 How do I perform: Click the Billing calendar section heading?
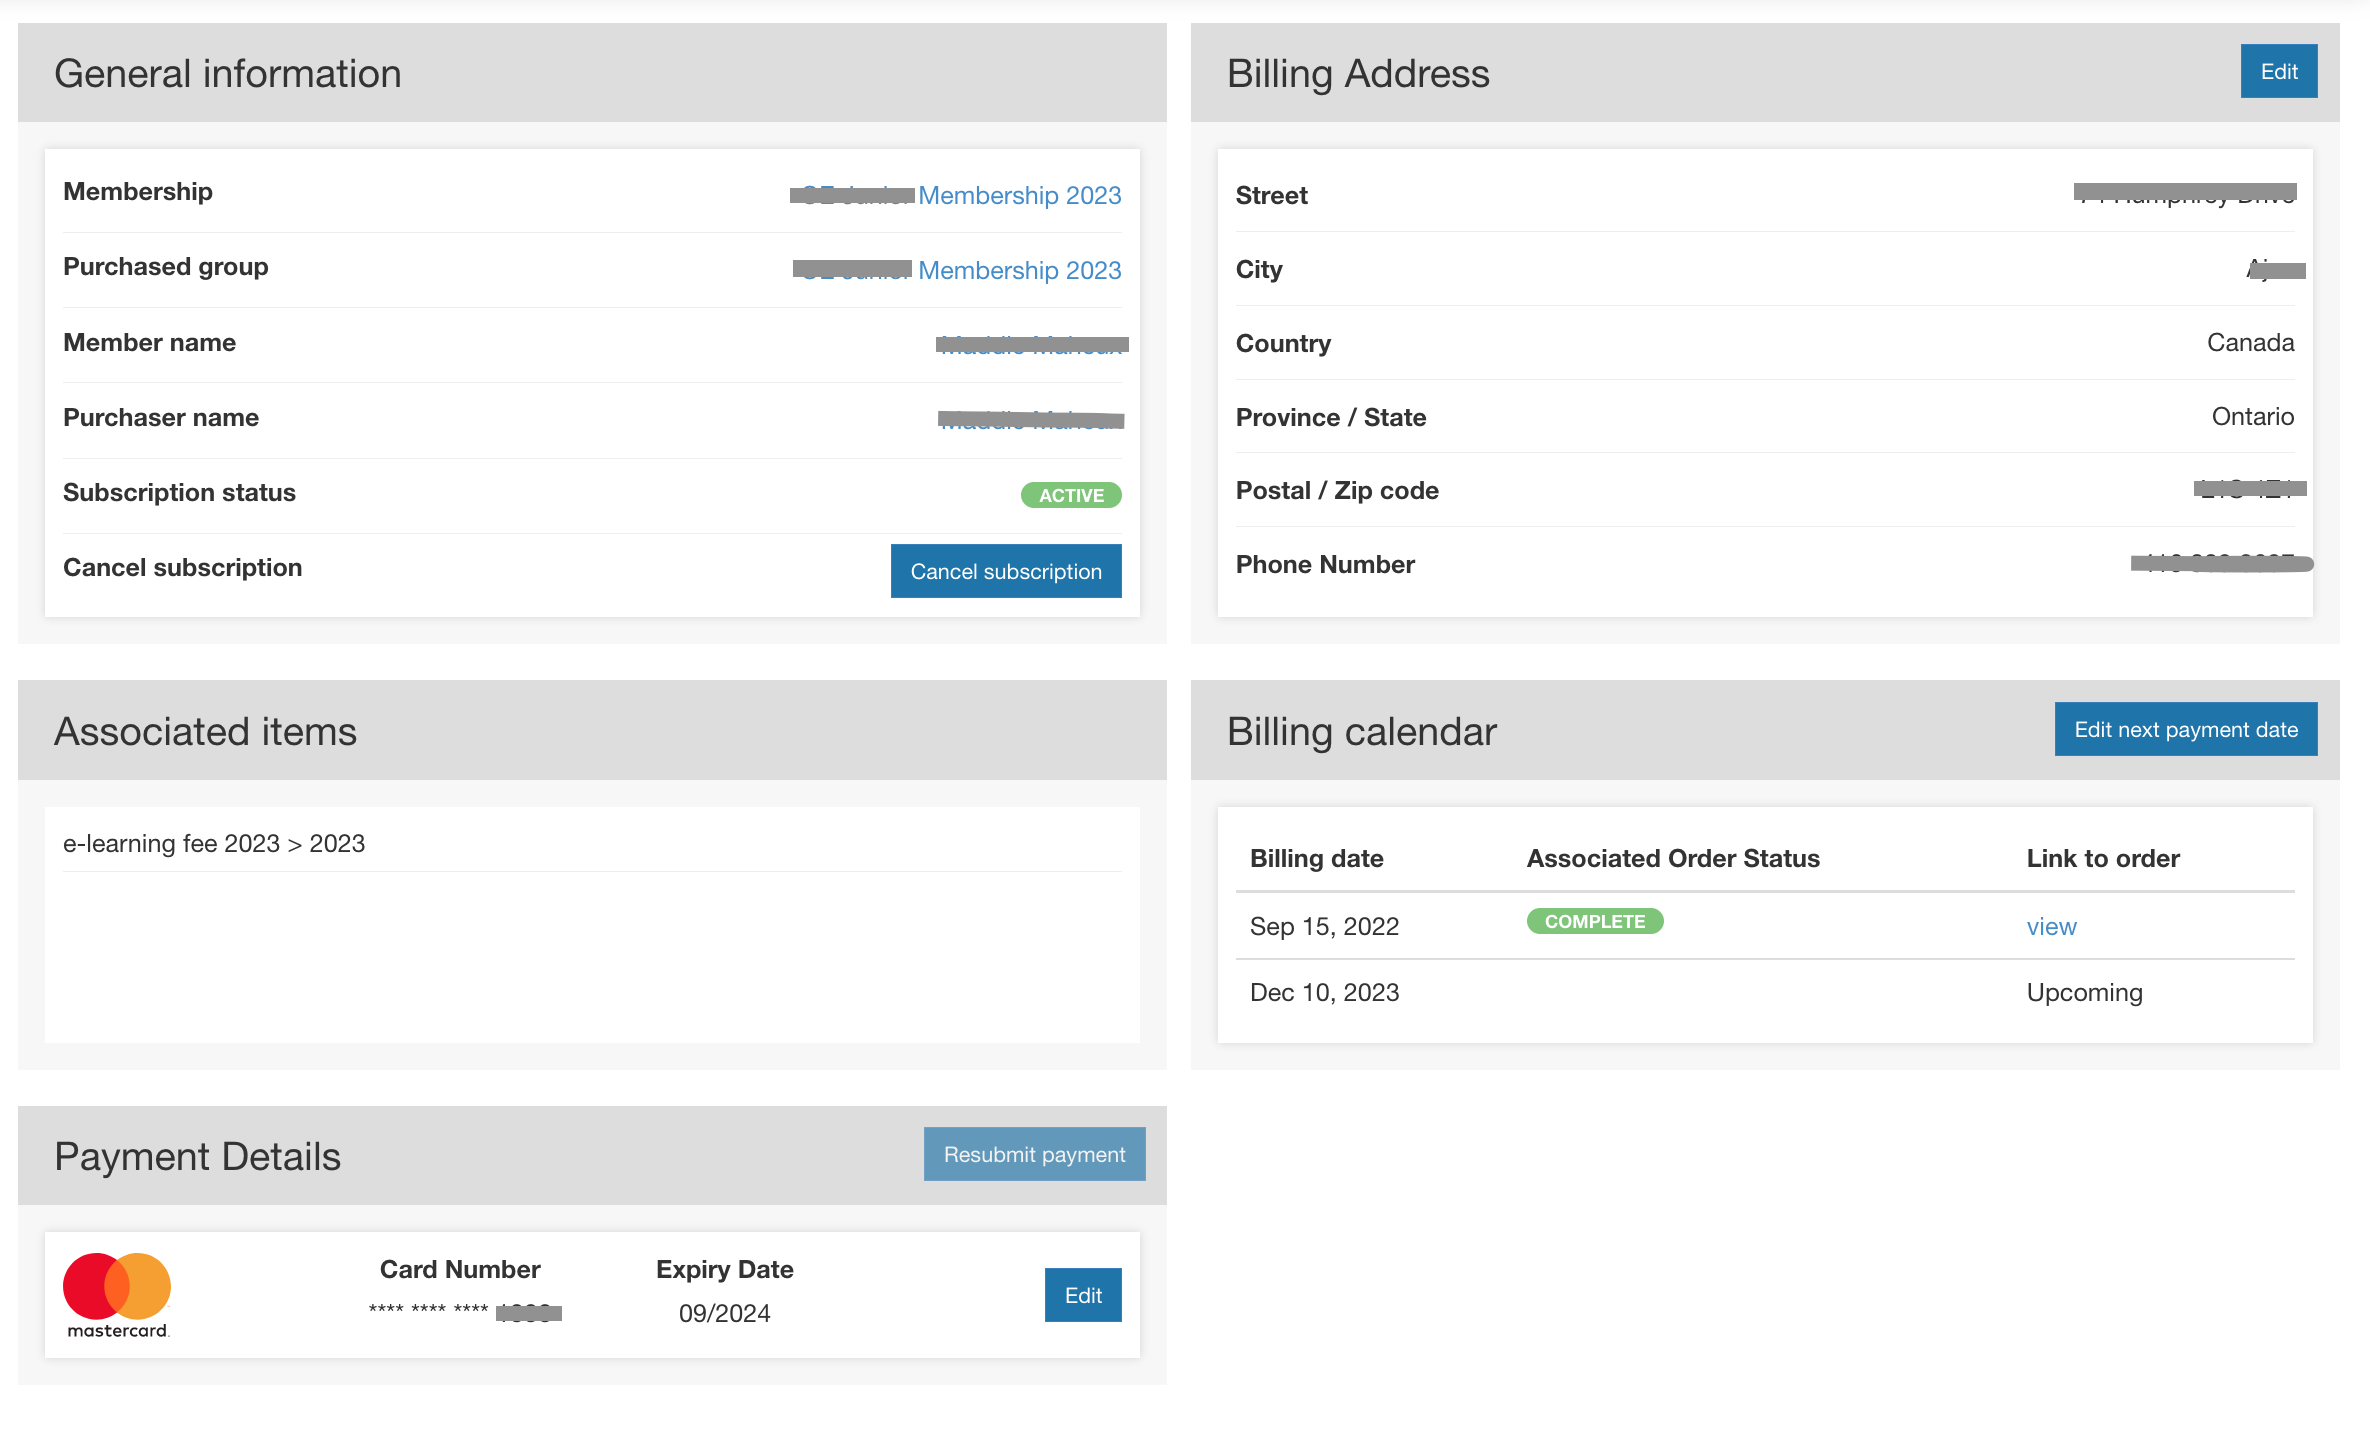coord(1361,732)
